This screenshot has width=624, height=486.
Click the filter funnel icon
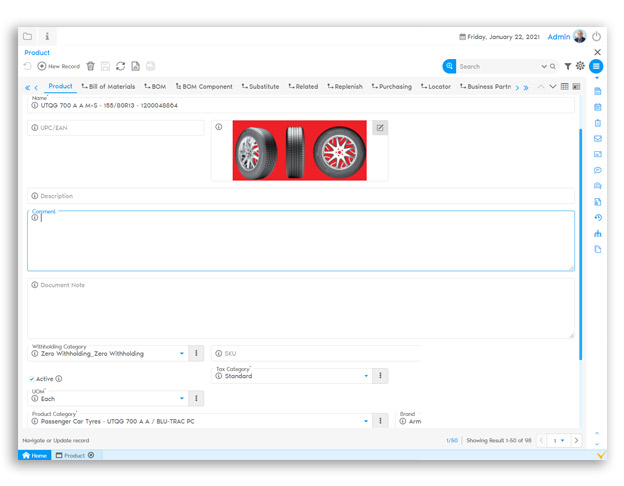[x=567, y=66]
